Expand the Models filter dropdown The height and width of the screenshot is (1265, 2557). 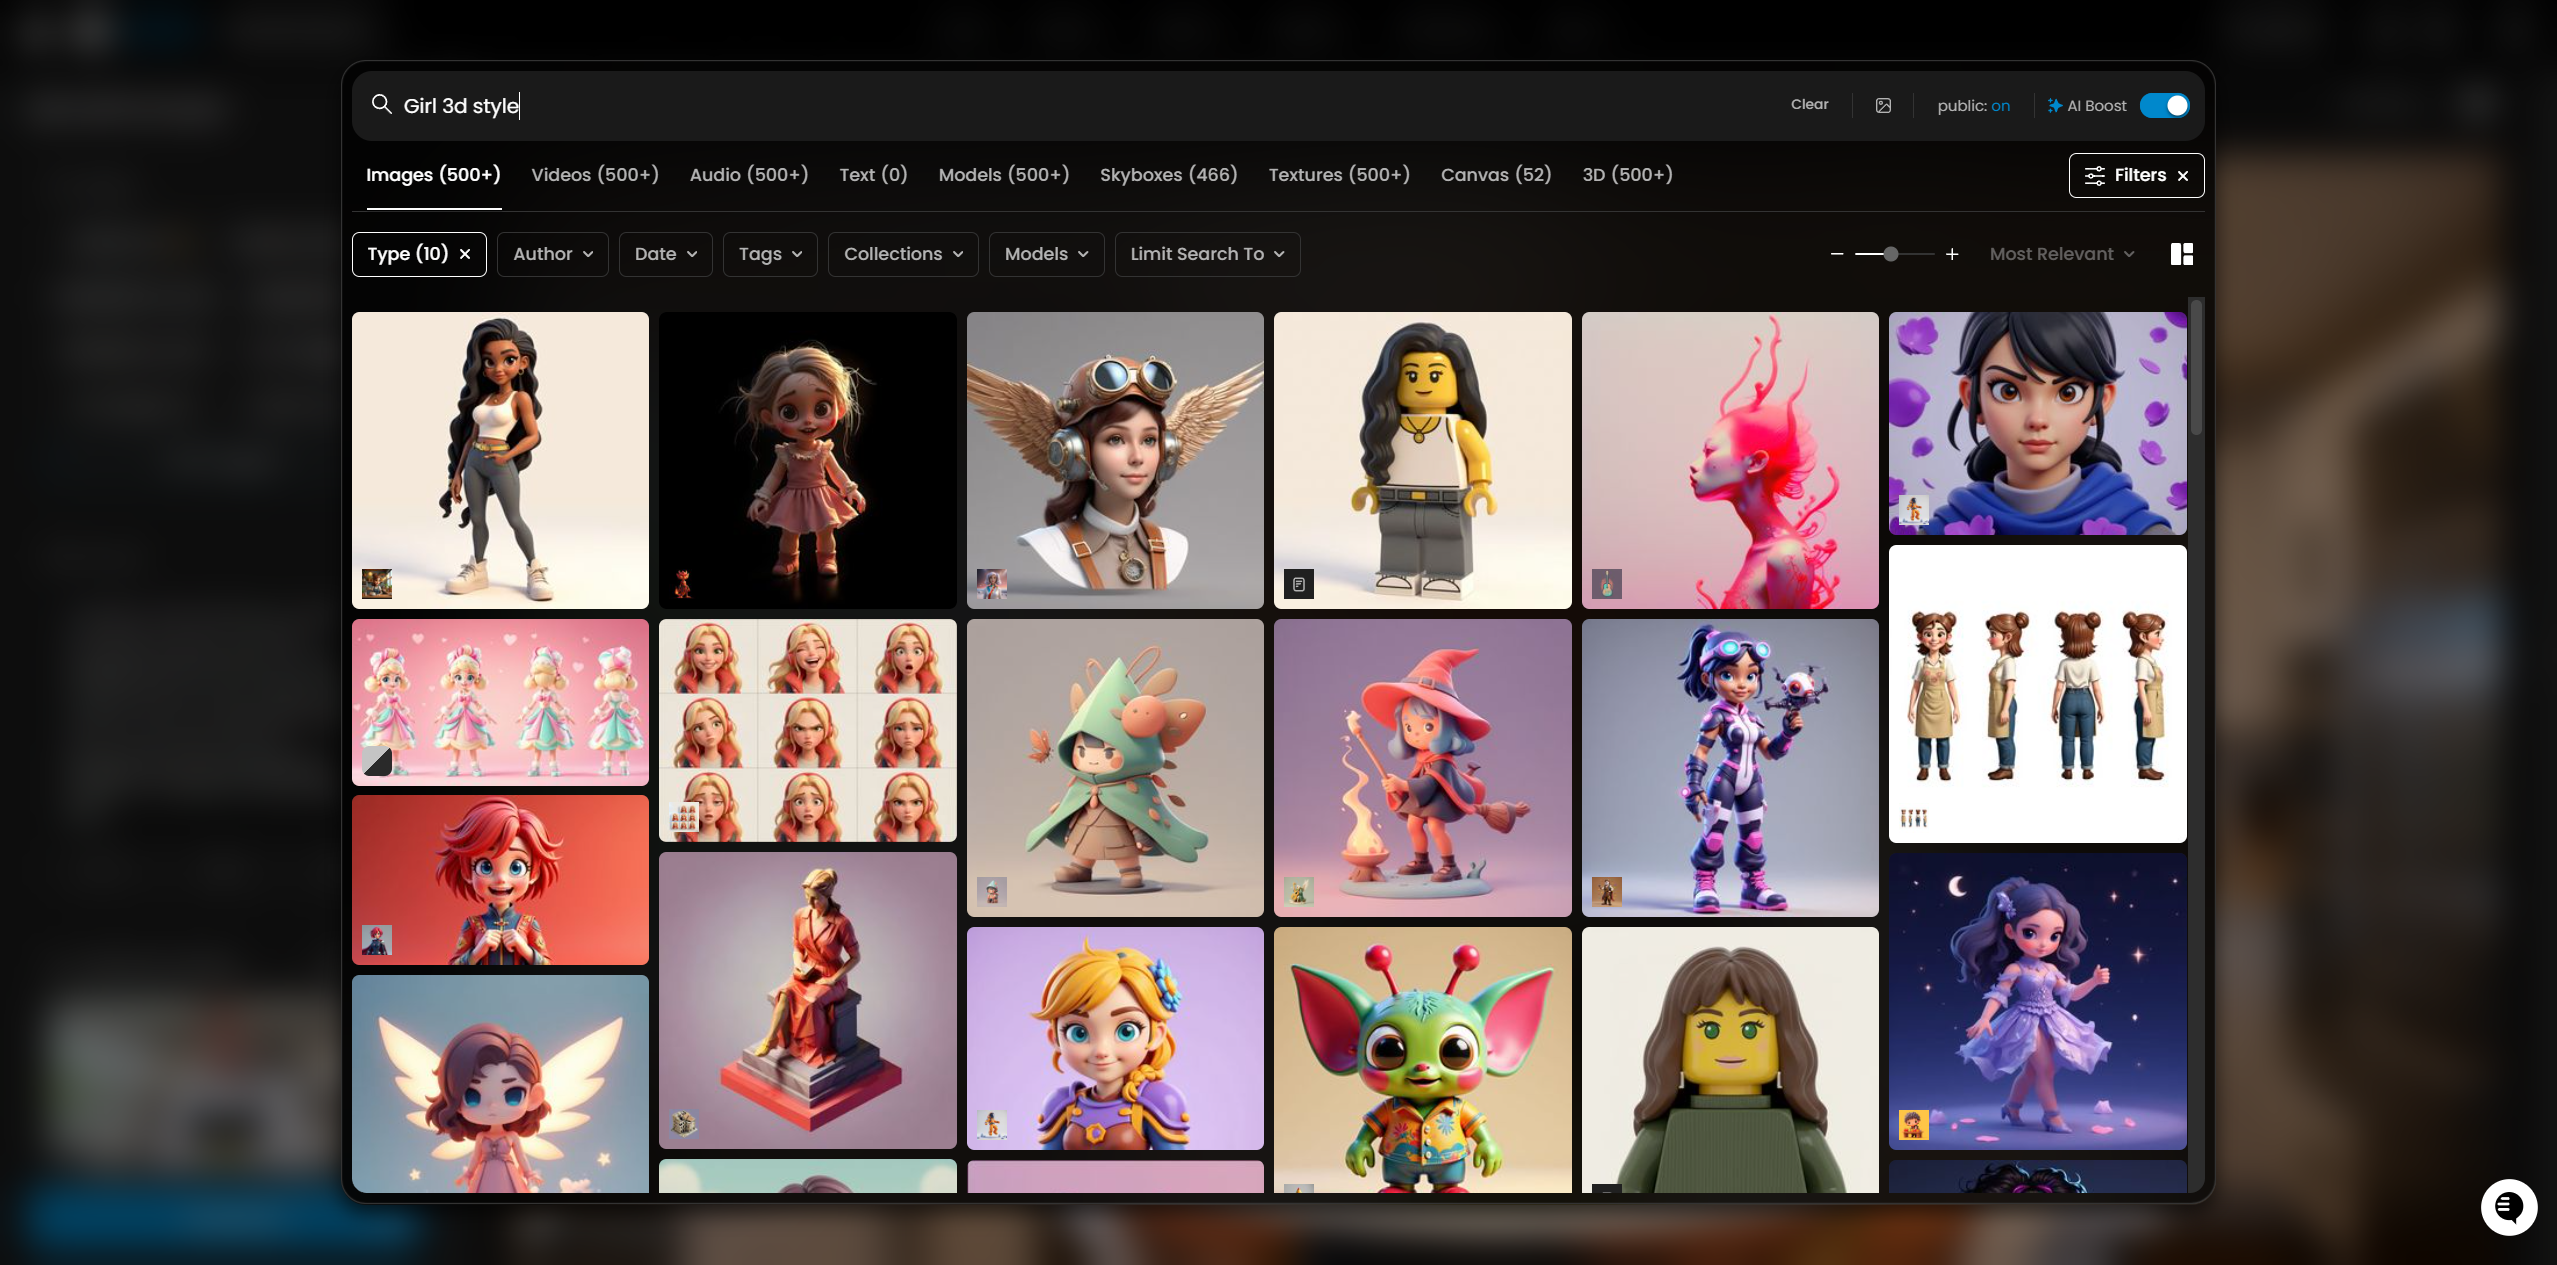[1046, 254]
